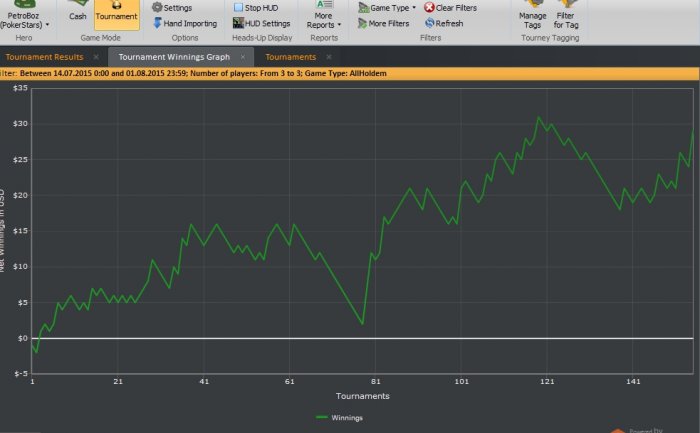Select Tournament game mode
The image size is (700, 433).
point(117,14)
